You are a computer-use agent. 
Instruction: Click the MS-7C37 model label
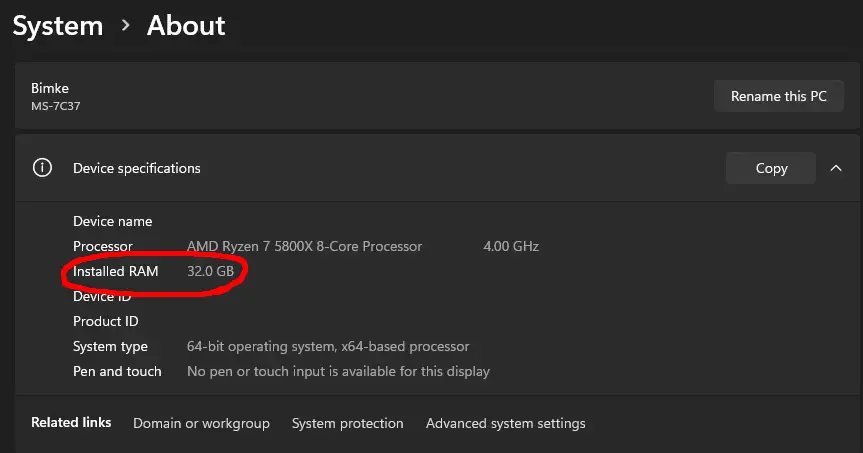[x=56, y=106]
